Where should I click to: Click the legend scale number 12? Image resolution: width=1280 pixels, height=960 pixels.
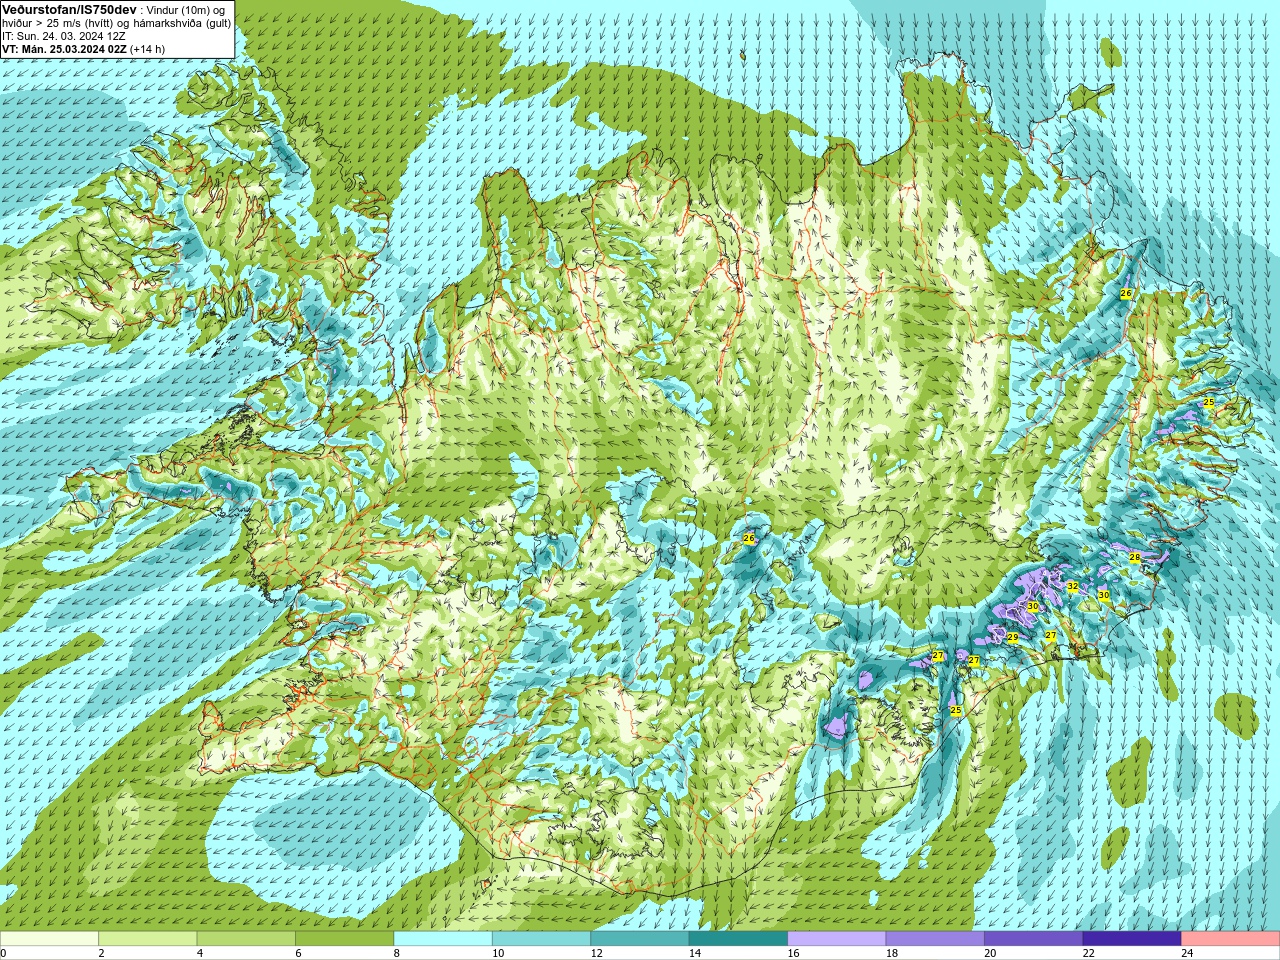[x=597, y=953]
